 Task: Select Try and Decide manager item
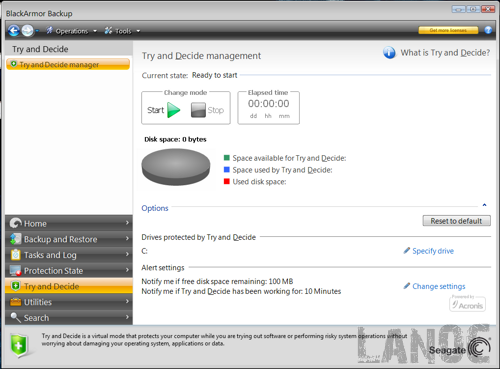pos(68,64)
